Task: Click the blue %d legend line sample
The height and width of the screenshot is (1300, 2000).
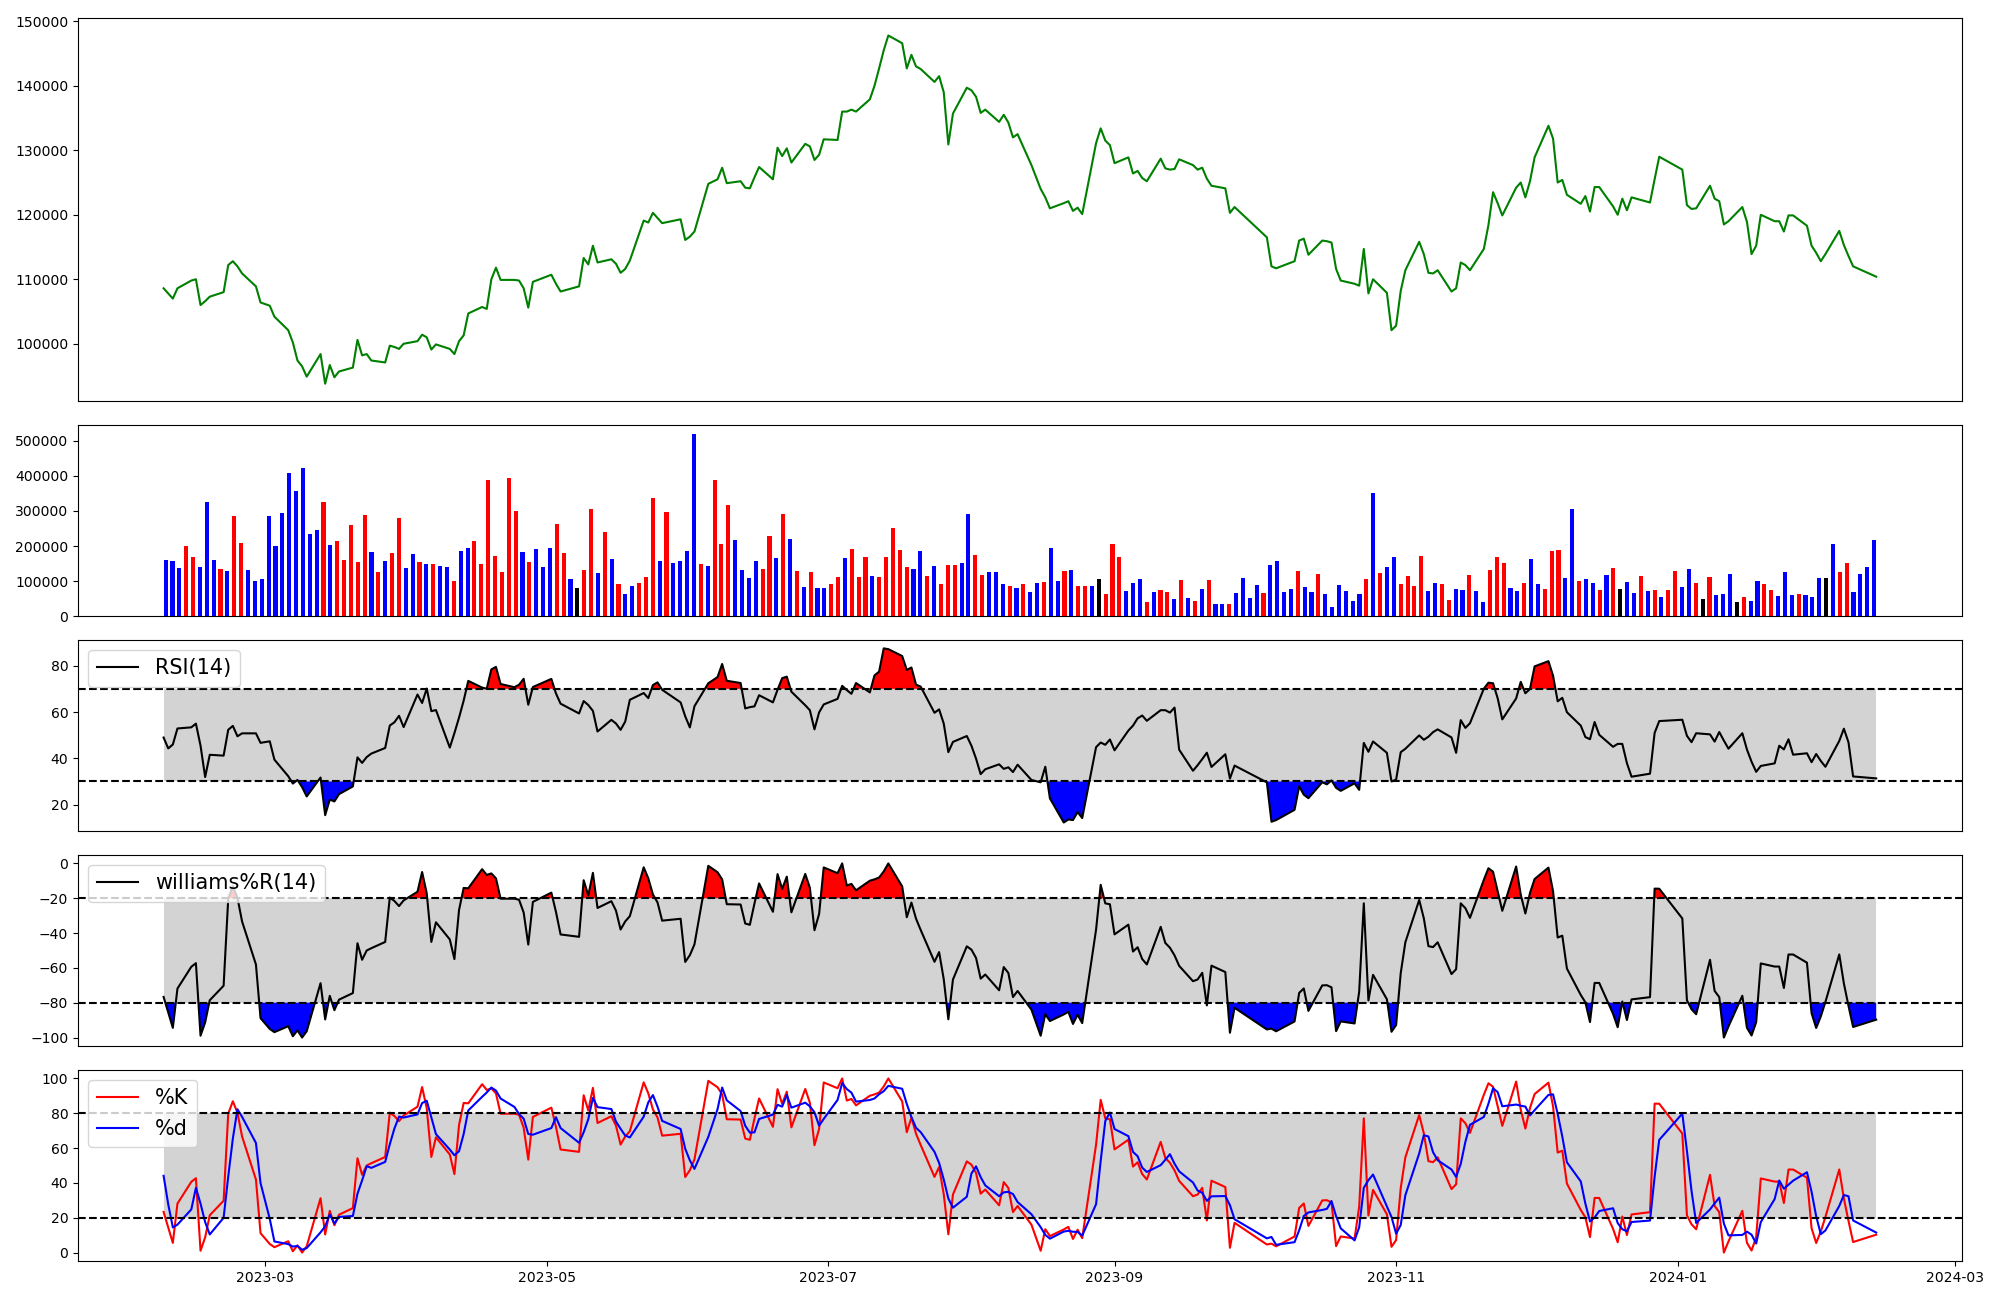Action: click(117, 1129)
